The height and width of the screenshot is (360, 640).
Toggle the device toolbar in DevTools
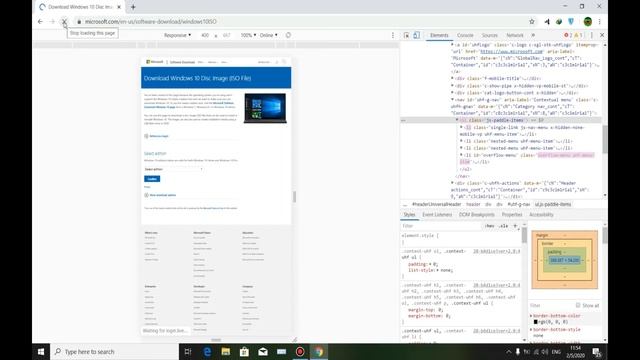[x=416, y=35]
